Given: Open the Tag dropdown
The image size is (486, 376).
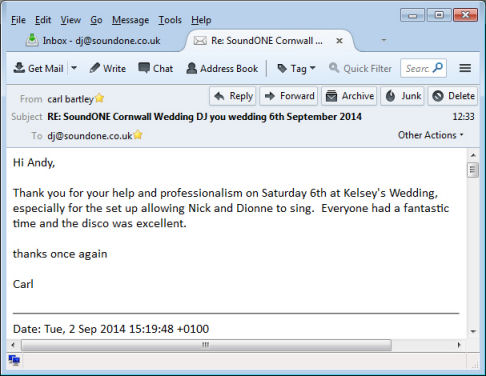Looking at the screenshot, I should (296, 68).
